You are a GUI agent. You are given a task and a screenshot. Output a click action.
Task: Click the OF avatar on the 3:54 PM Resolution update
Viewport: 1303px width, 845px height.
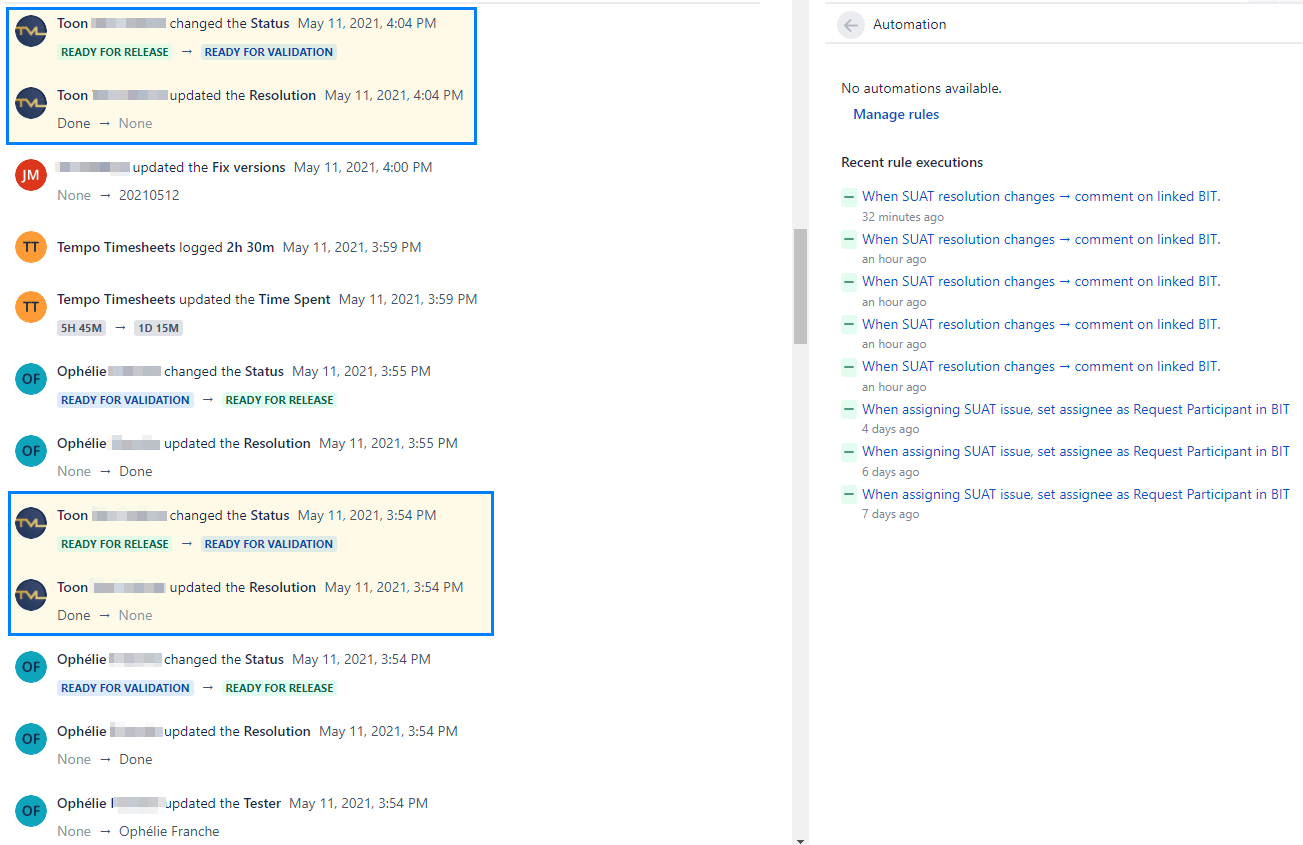31,739
